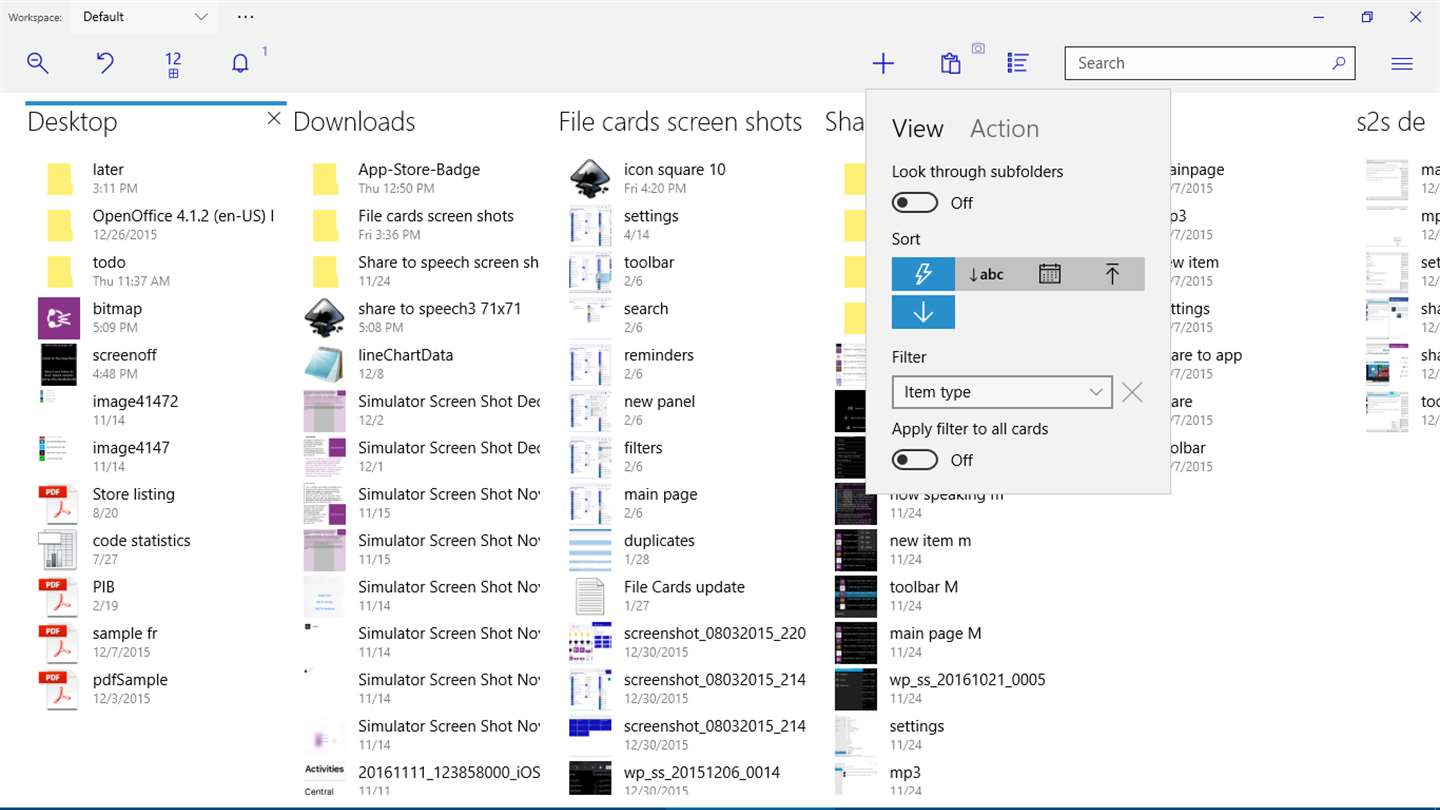Enable Look through subfolders switch
Viewport: 1440px width, 810px height.
[915, 203]
